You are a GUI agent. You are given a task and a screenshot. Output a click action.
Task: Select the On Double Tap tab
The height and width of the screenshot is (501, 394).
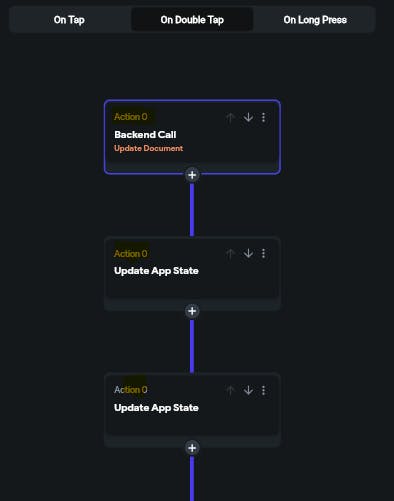(x=192, y=20)
